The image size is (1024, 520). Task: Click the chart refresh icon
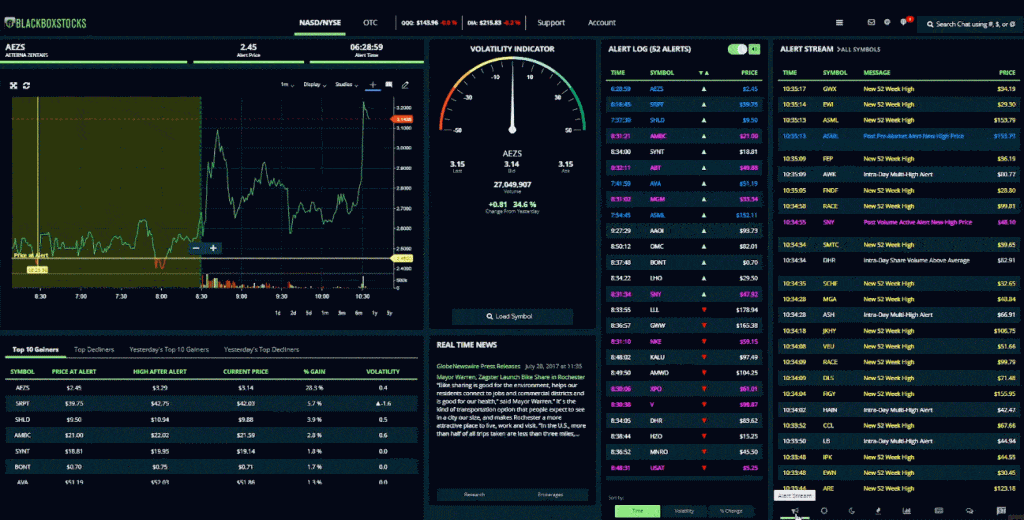point(27,86)
